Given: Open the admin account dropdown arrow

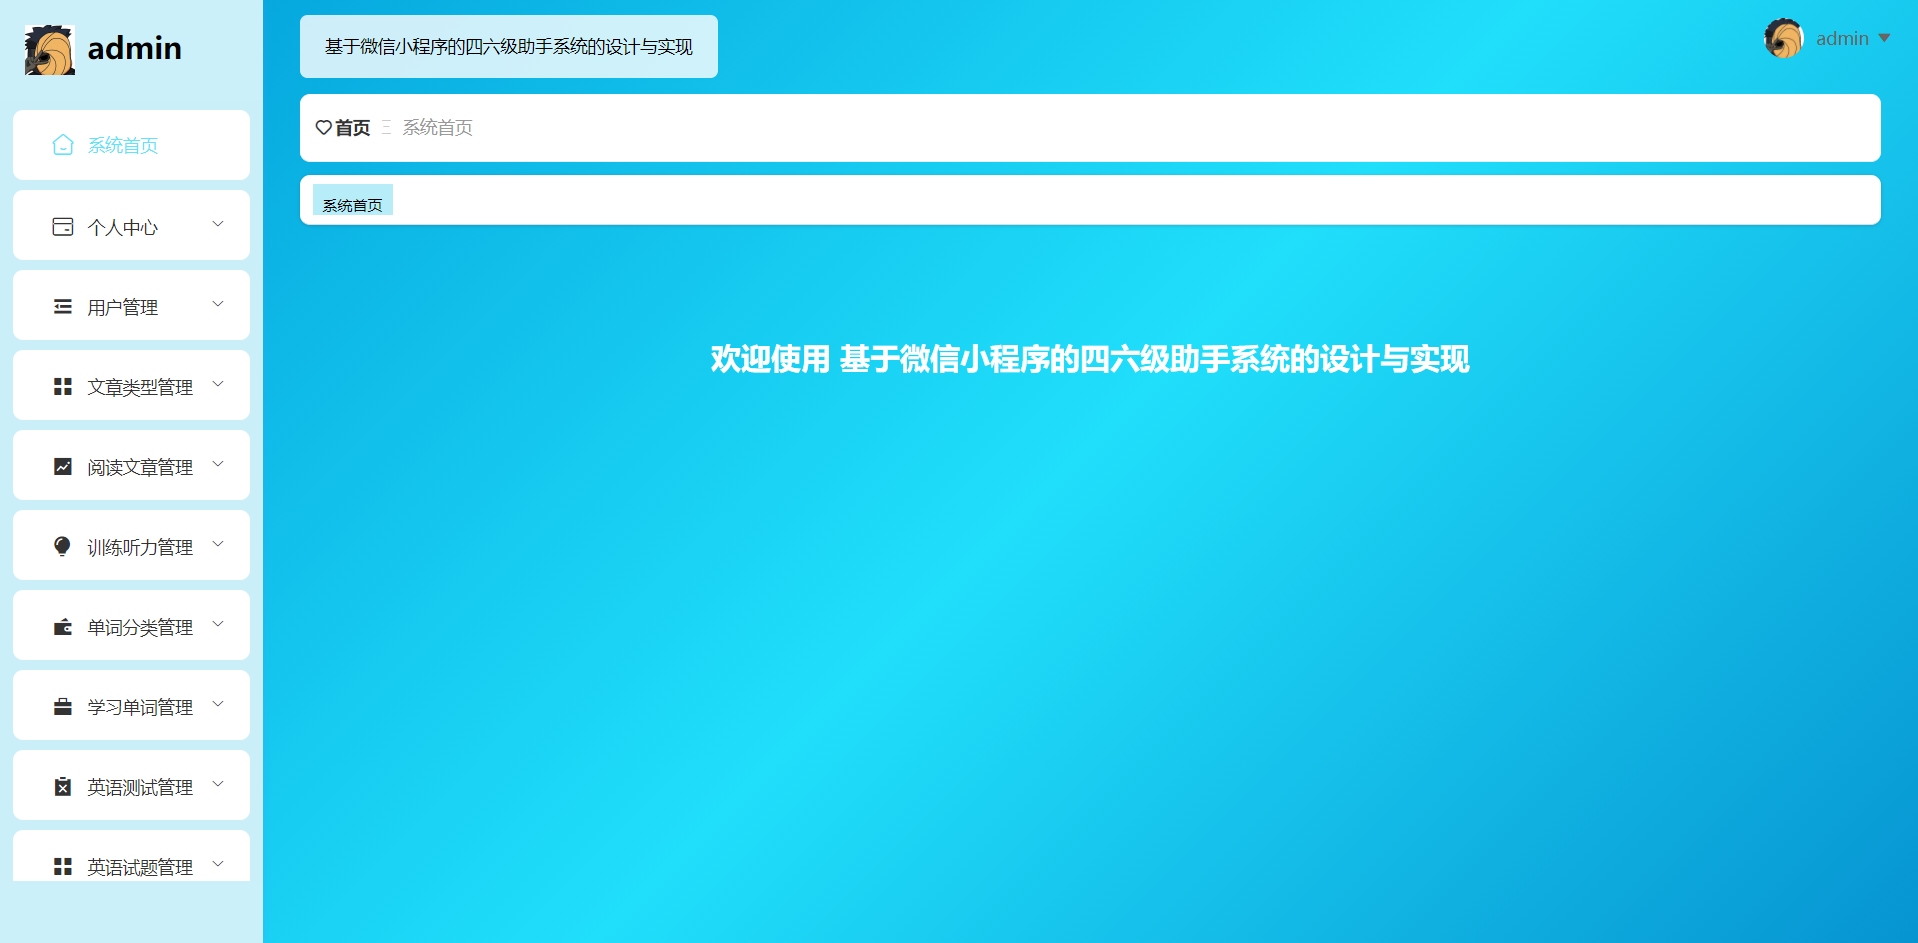Looking at the screenshot, I should point(1884,38).
